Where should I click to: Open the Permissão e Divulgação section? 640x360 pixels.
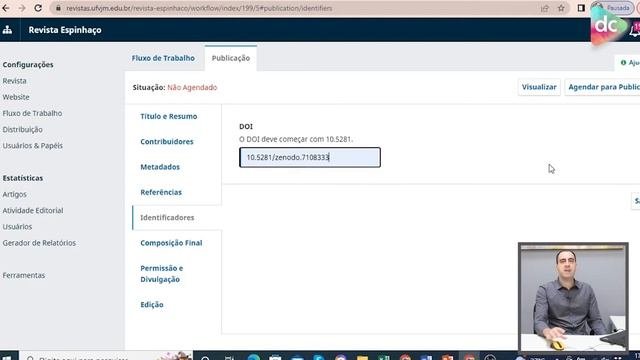click(162, 273)
